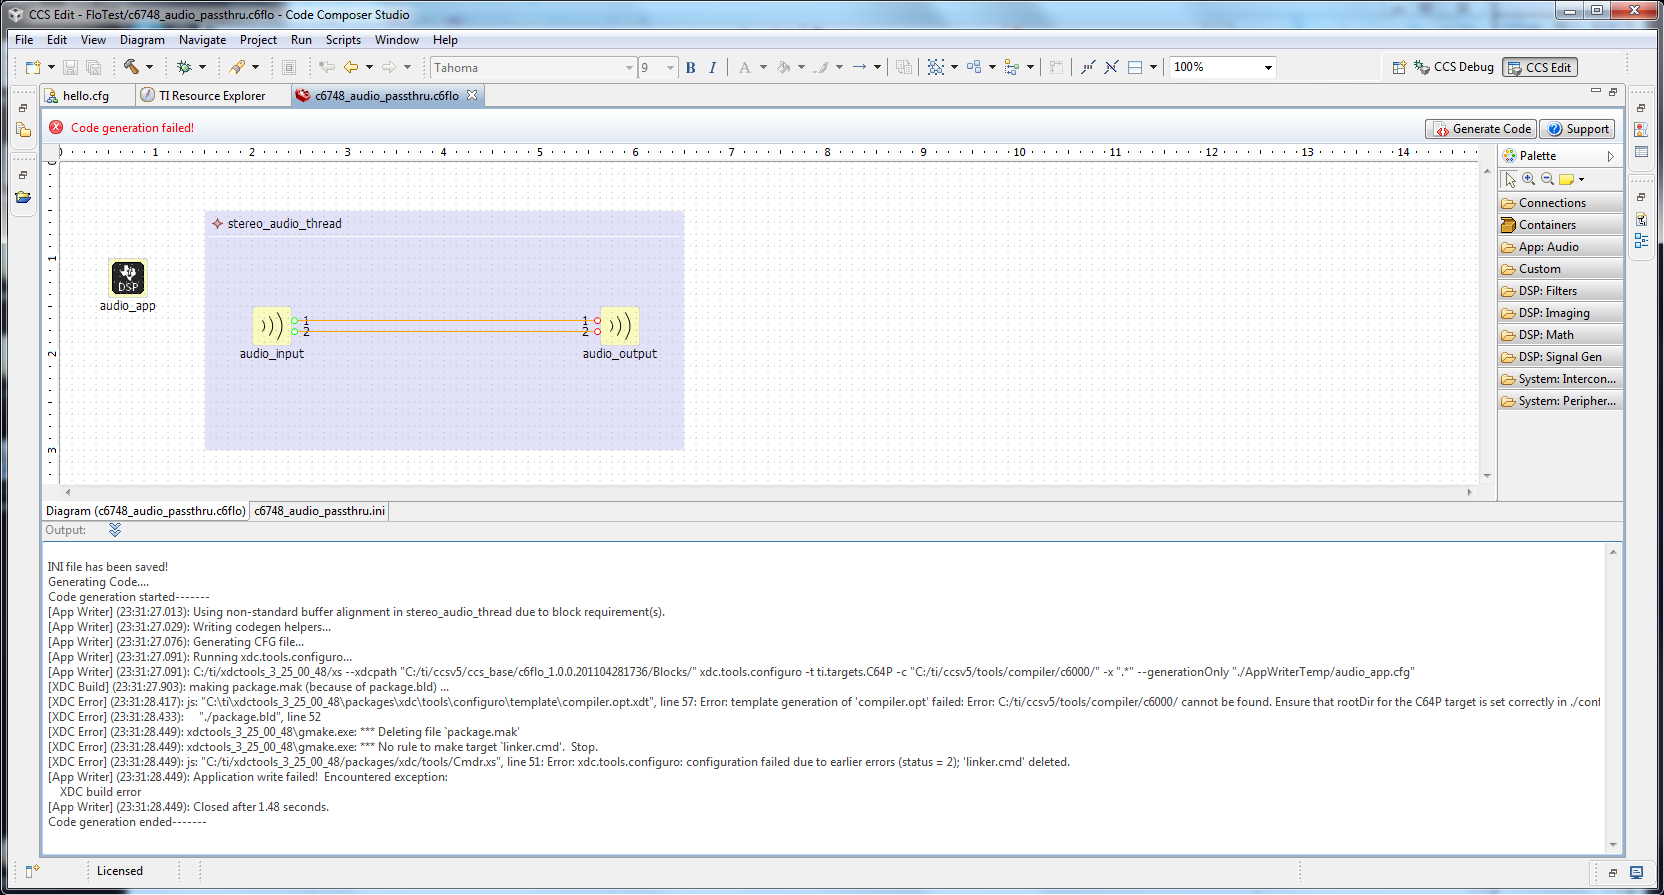Expand the Output section double-chevron
The height and width of the screenshot is (895, 1664).
(115, 530)
